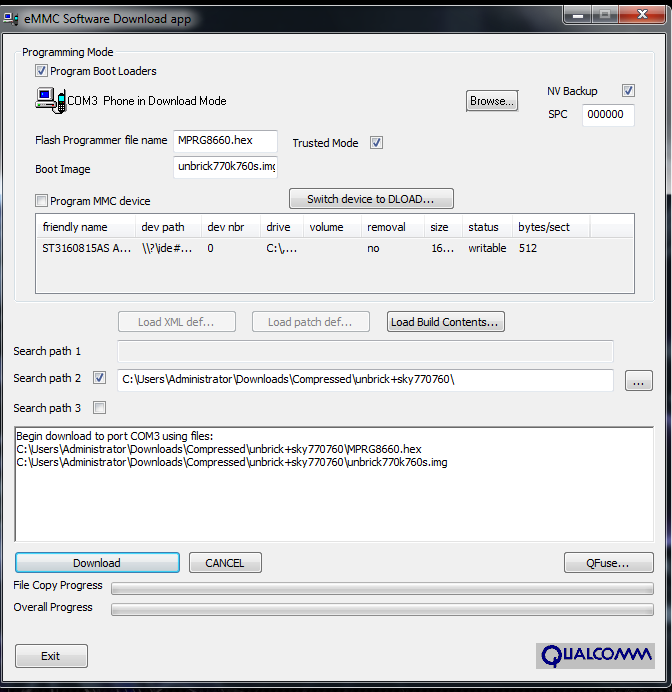Click the volume column header
This screenshot has height=692, width=672.
[x=332, y=227]
